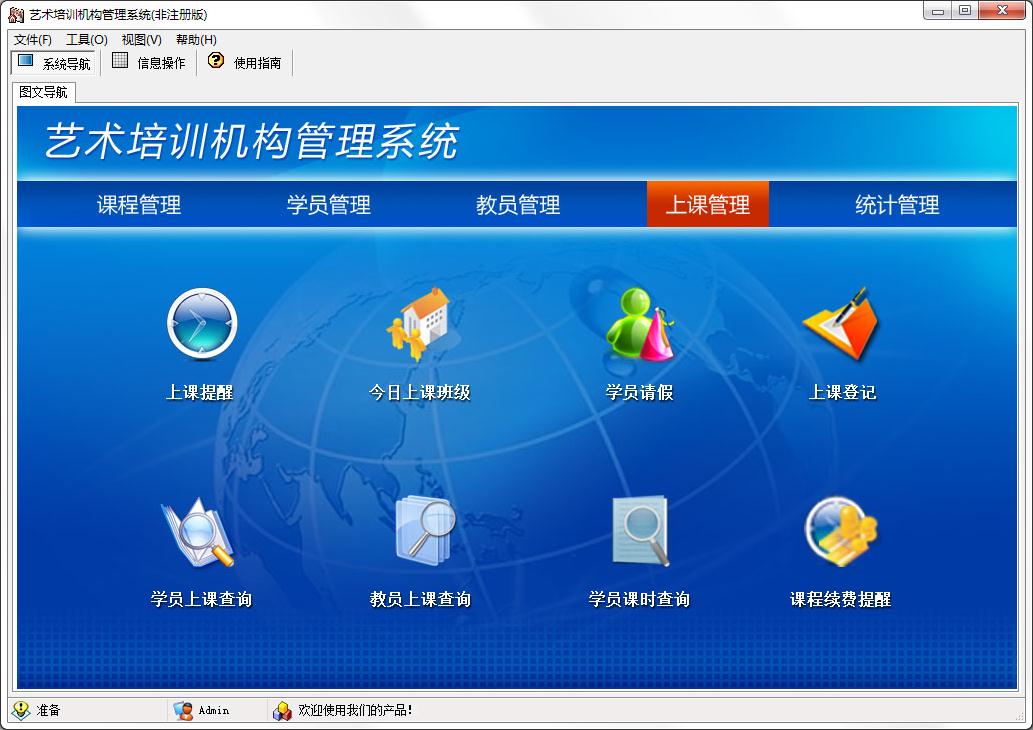Click the 上课登记 text label
Image resolution: width=1033 pixels, height=730 pixels.
click(x=842, y=392)
